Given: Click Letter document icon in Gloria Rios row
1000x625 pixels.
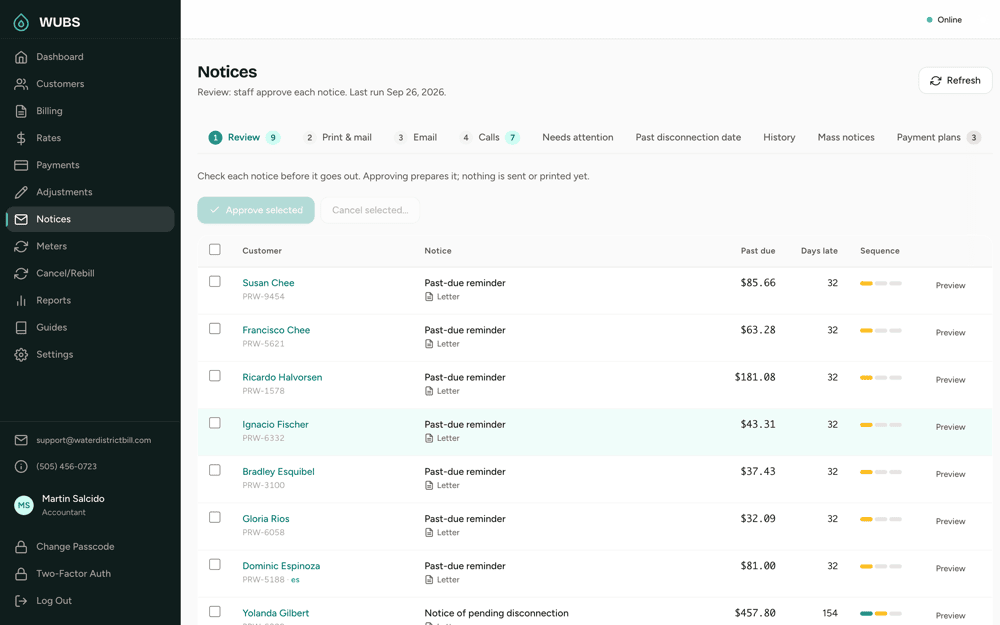Looking at the screenshot, I should (x=429, y=533).
